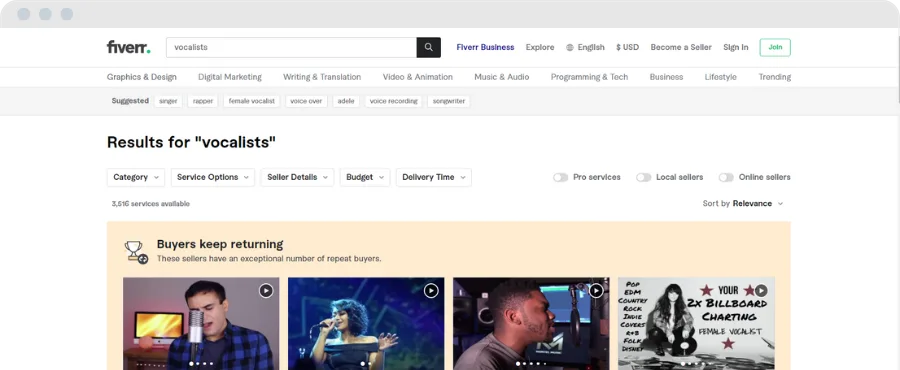Play the video of the man in plaid shirt
This screenshot has height=370, width=900.
coord(266,291)
